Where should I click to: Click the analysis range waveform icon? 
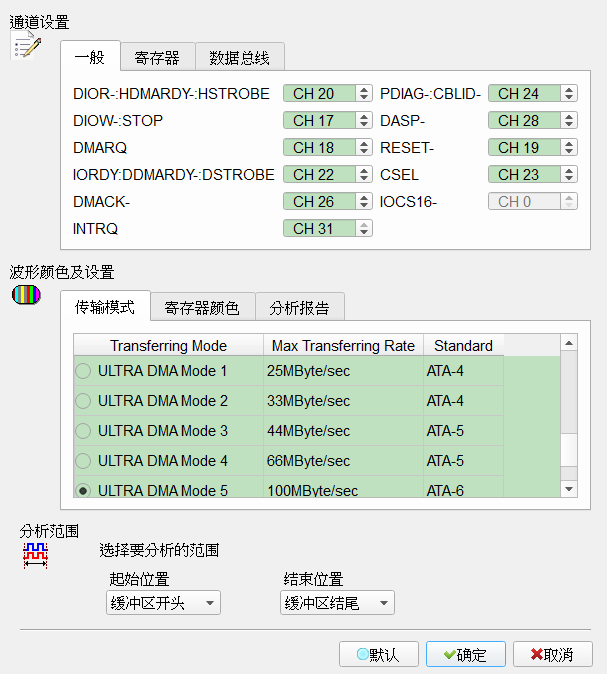pyautogui.click(x=35, y=555)
